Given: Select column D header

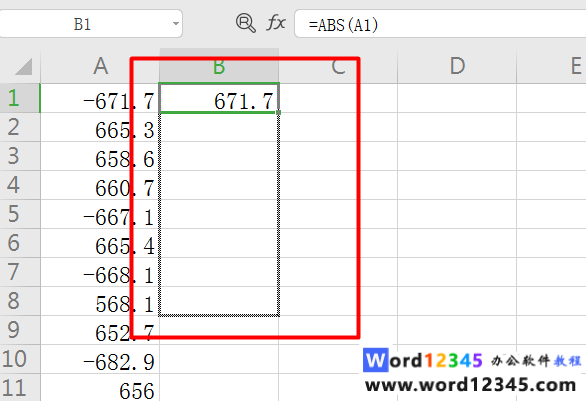Looking at the screenshot, I should 457,66.
